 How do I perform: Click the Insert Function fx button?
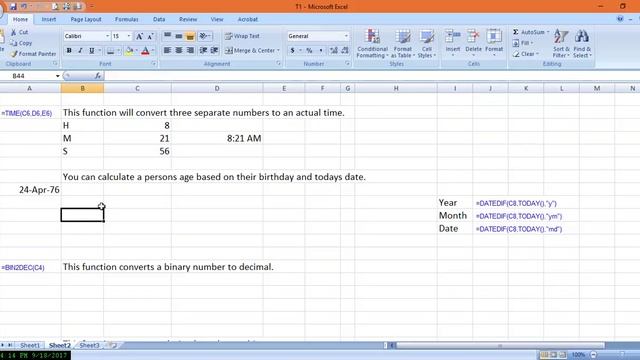98,76
